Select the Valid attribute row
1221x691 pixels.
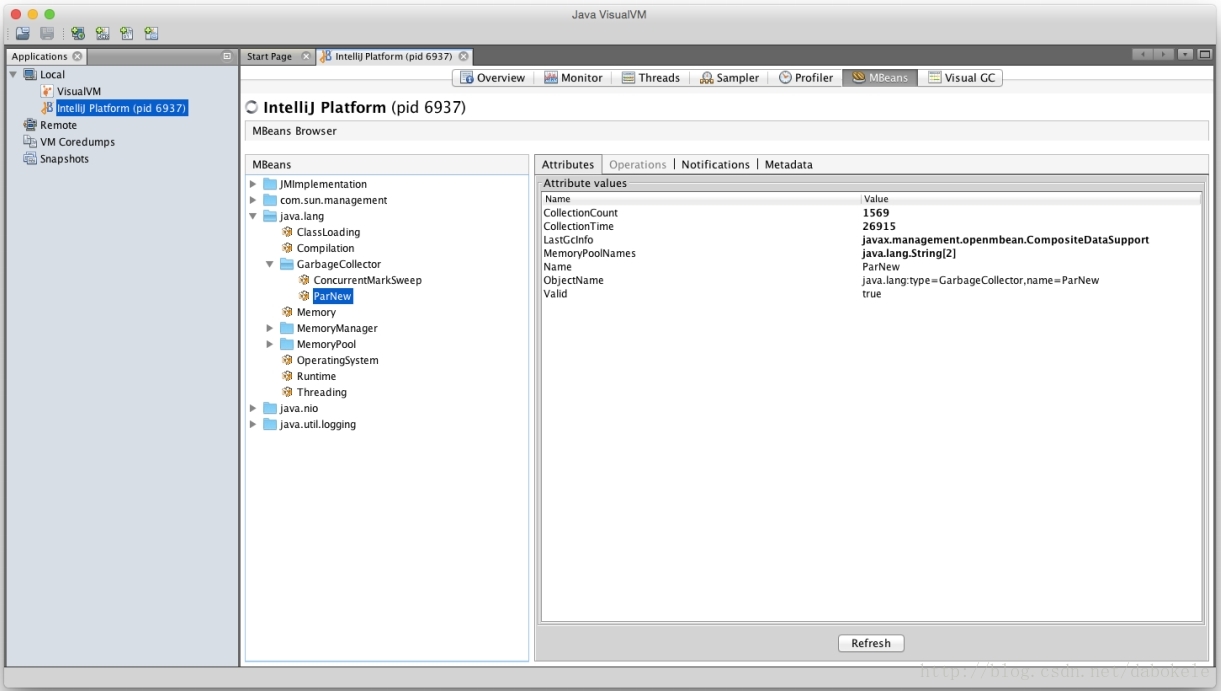pos(871,294)
